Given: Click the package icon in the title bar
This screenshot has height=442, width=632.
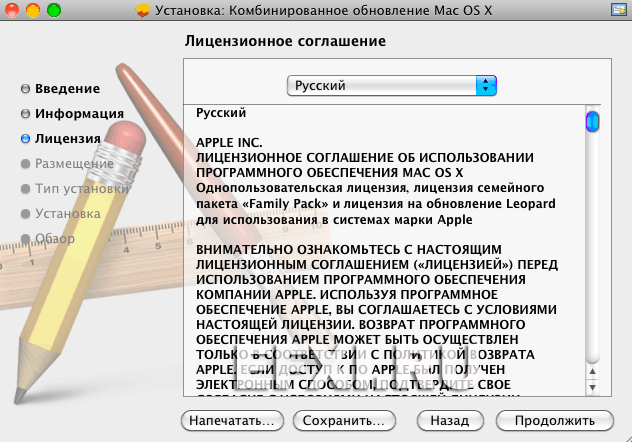Looking at the screenshot, I should tap(143, 10).
